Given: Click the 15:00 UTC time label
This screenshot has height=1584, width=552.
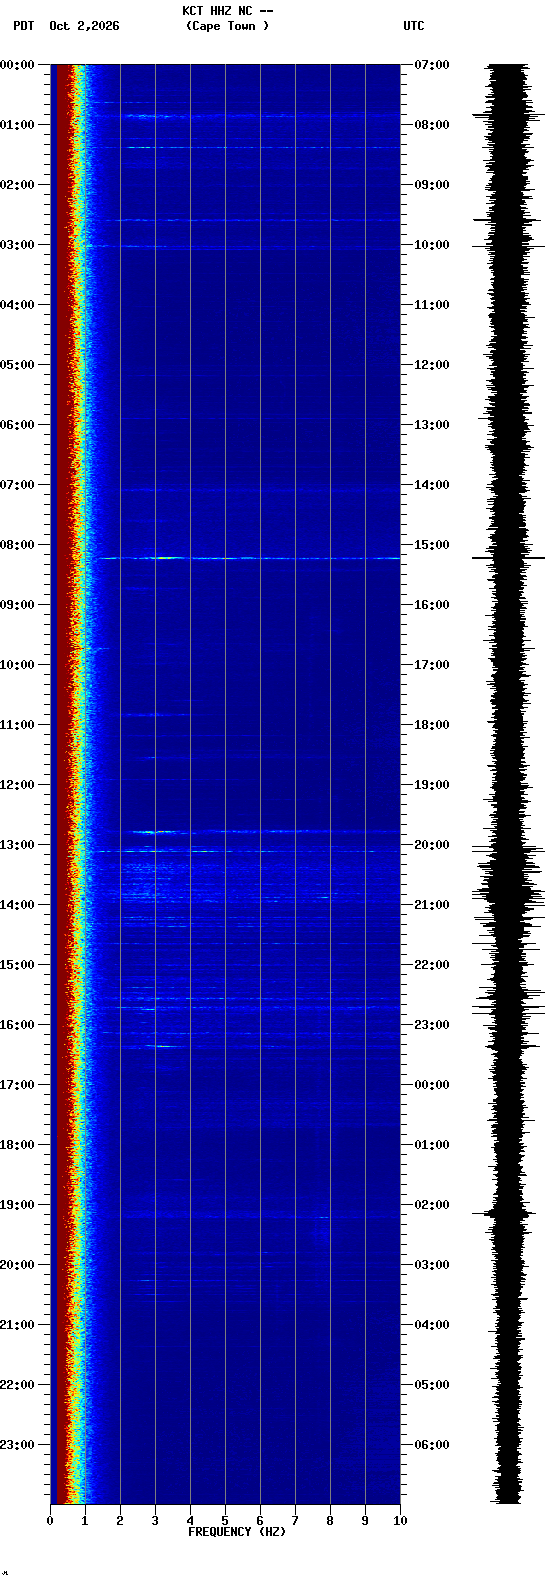Looking at the screenshot, I should (432, 545).
